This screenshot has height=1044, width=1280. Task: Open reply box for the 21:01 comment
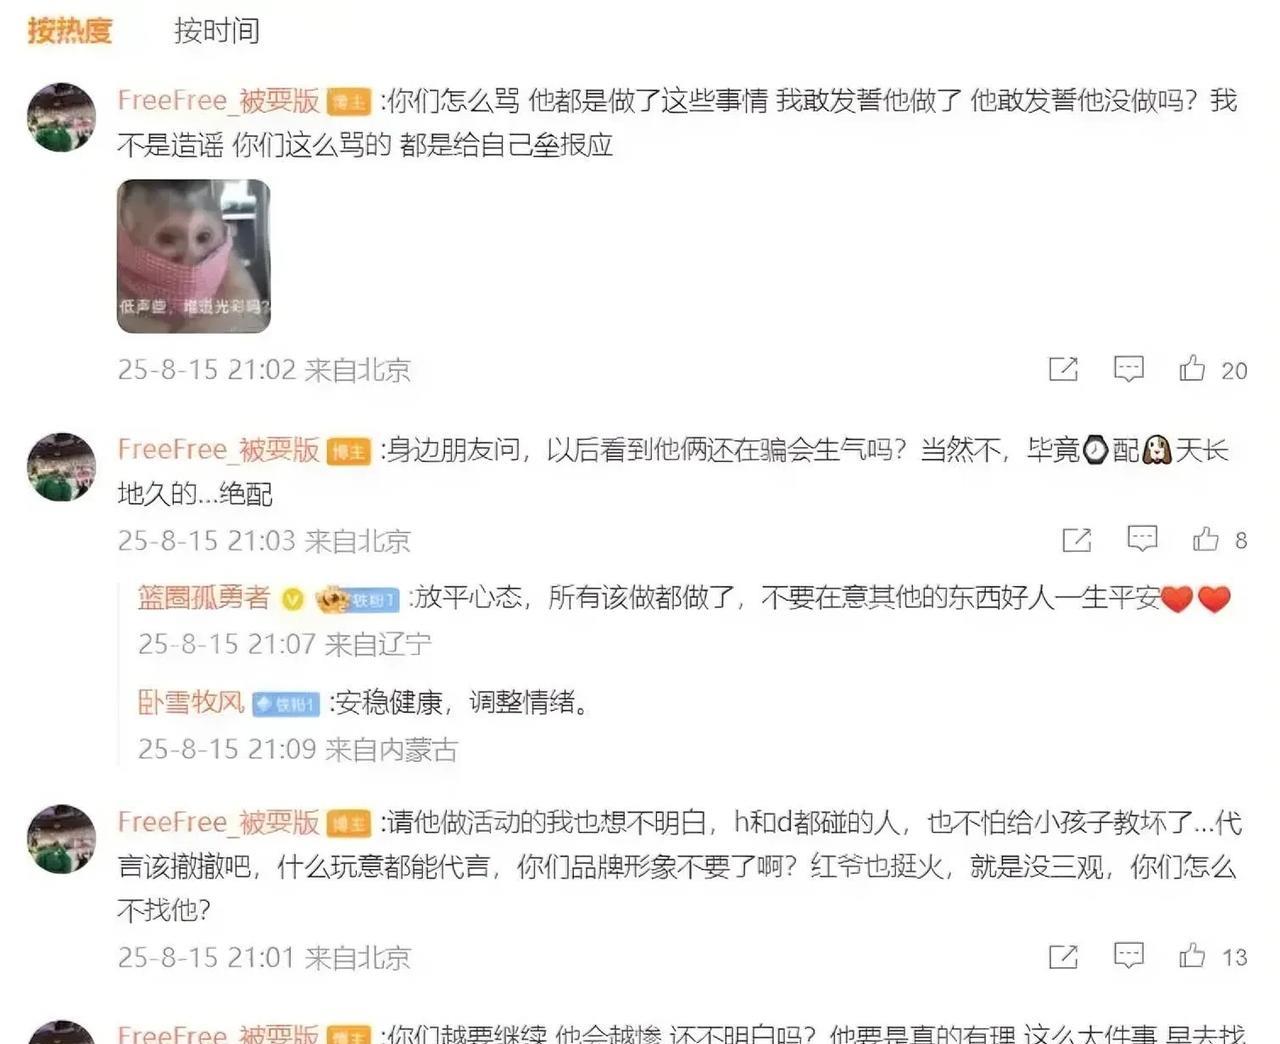[1128, 956]
